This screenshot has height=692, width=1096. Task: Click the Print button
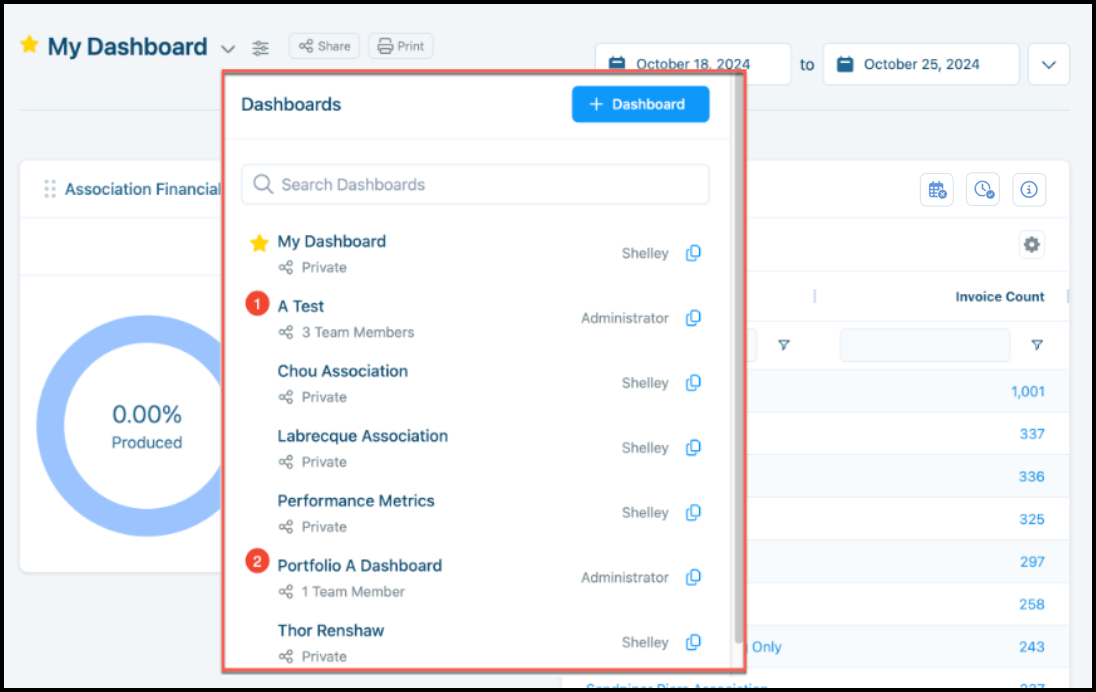(x=401, y=46)
